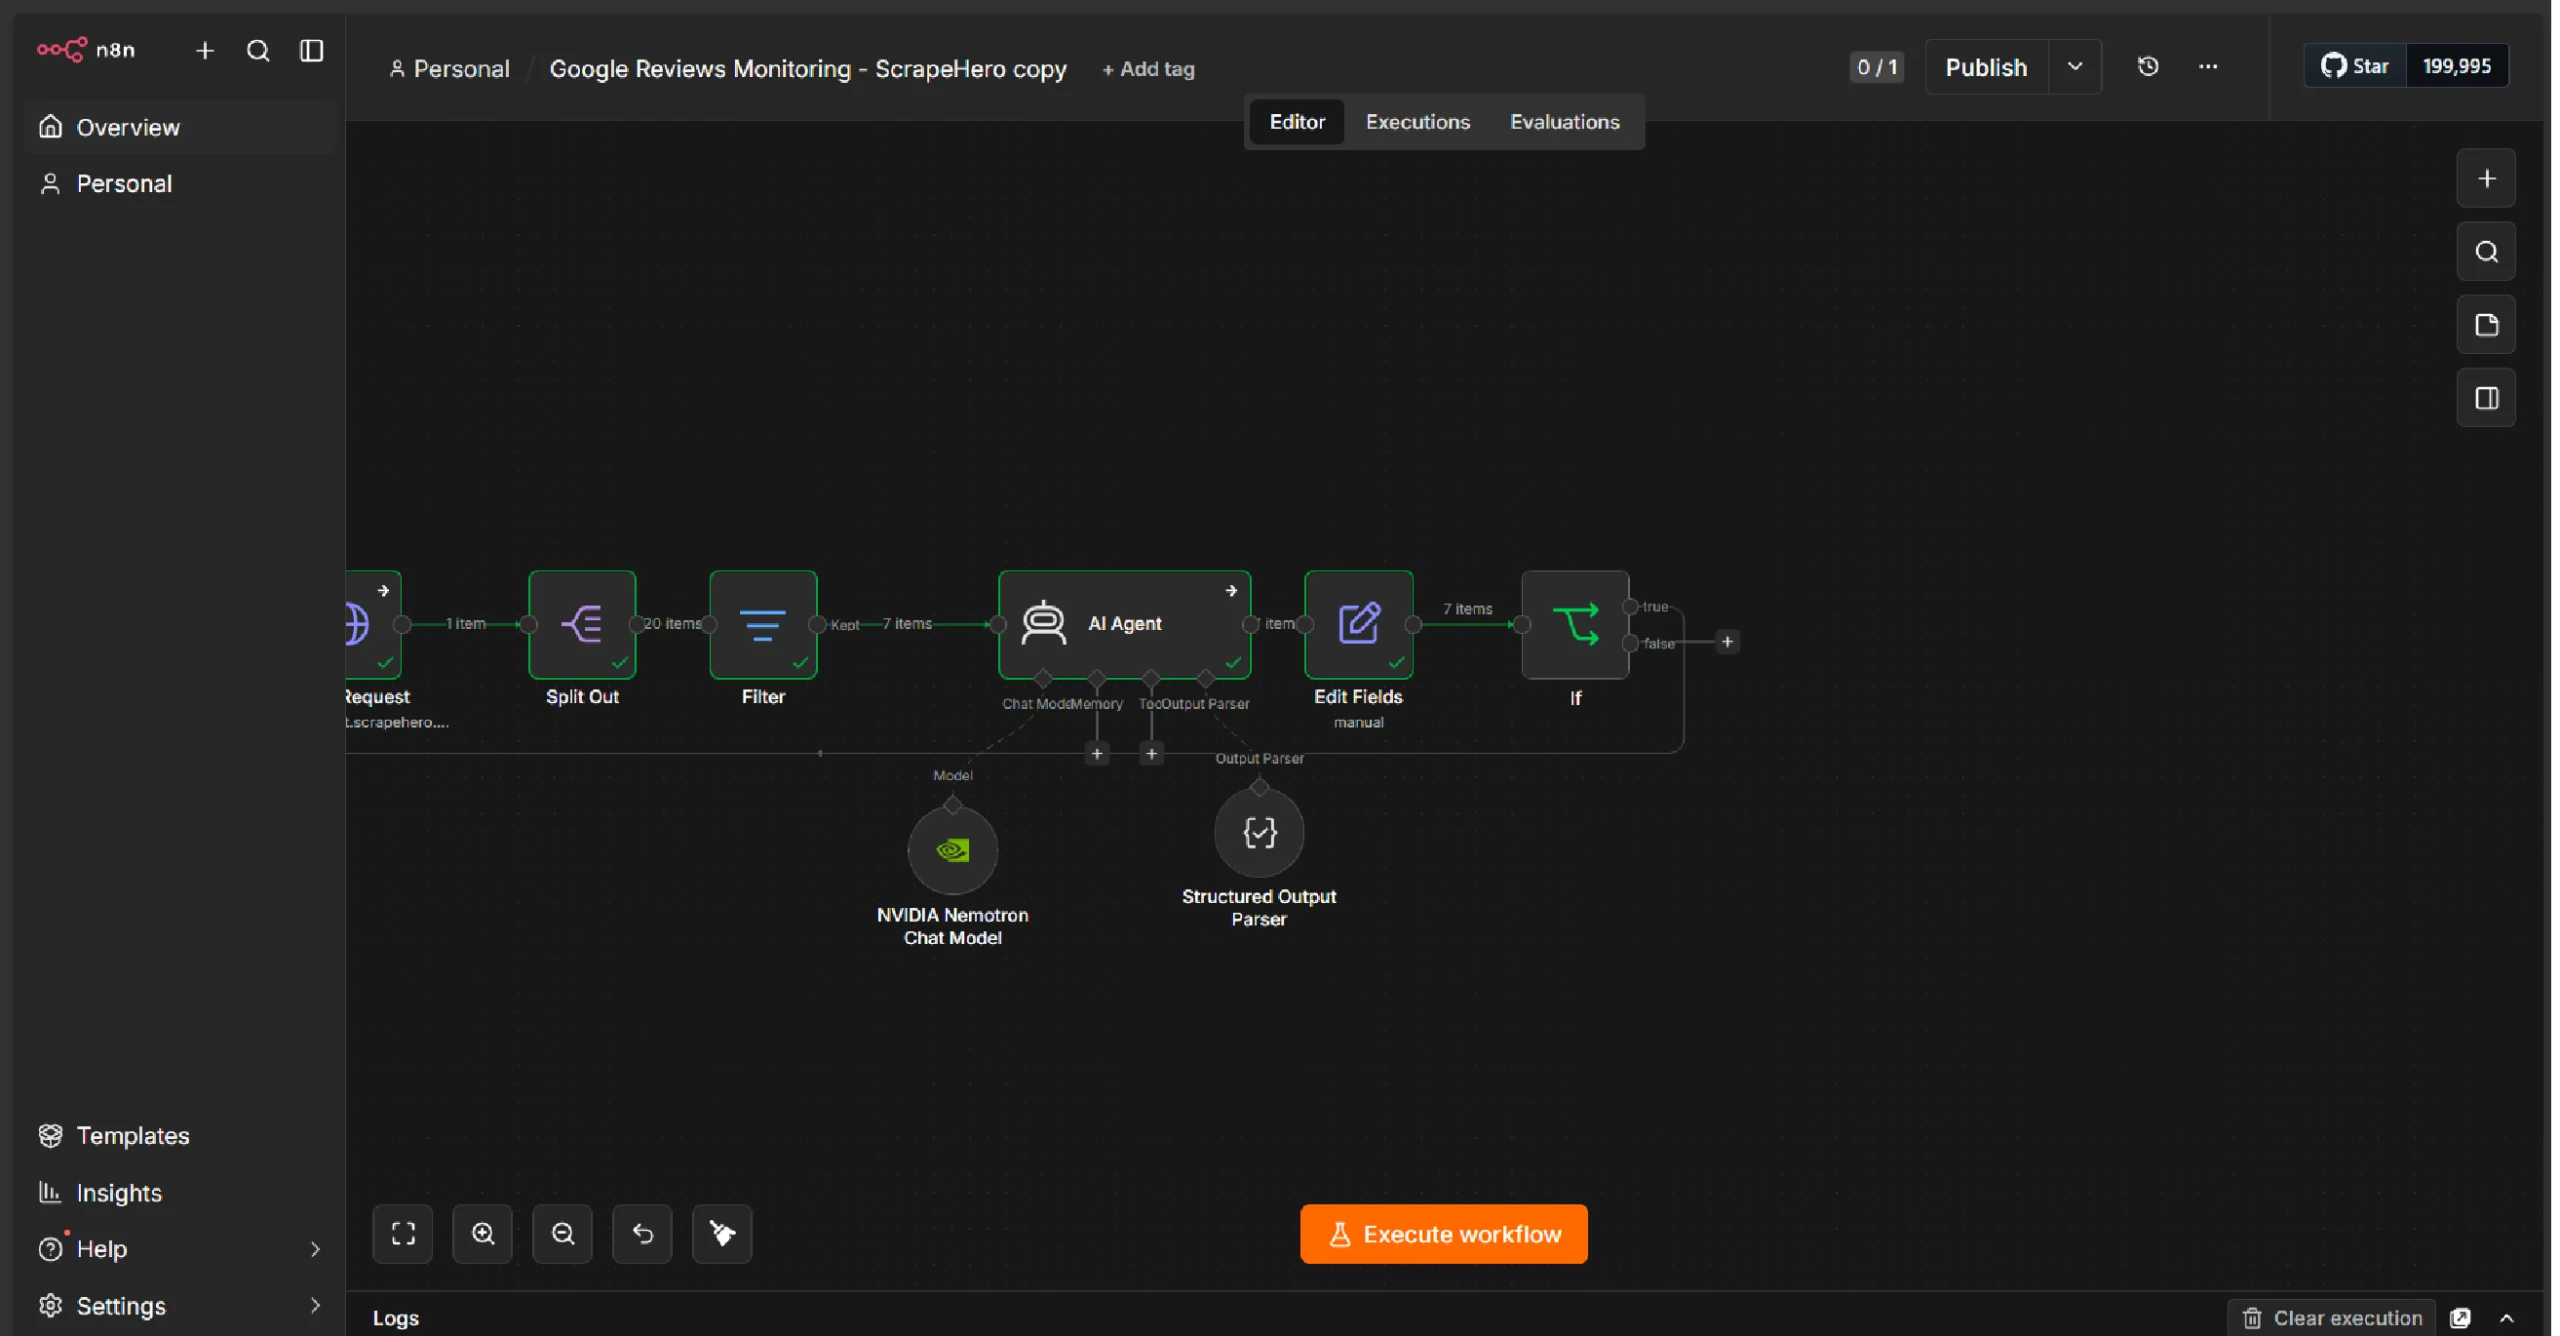This screenshot has width=2560, height=1336.
Task: Add a node with the canvas plus button
Action: coord(2486,179)
